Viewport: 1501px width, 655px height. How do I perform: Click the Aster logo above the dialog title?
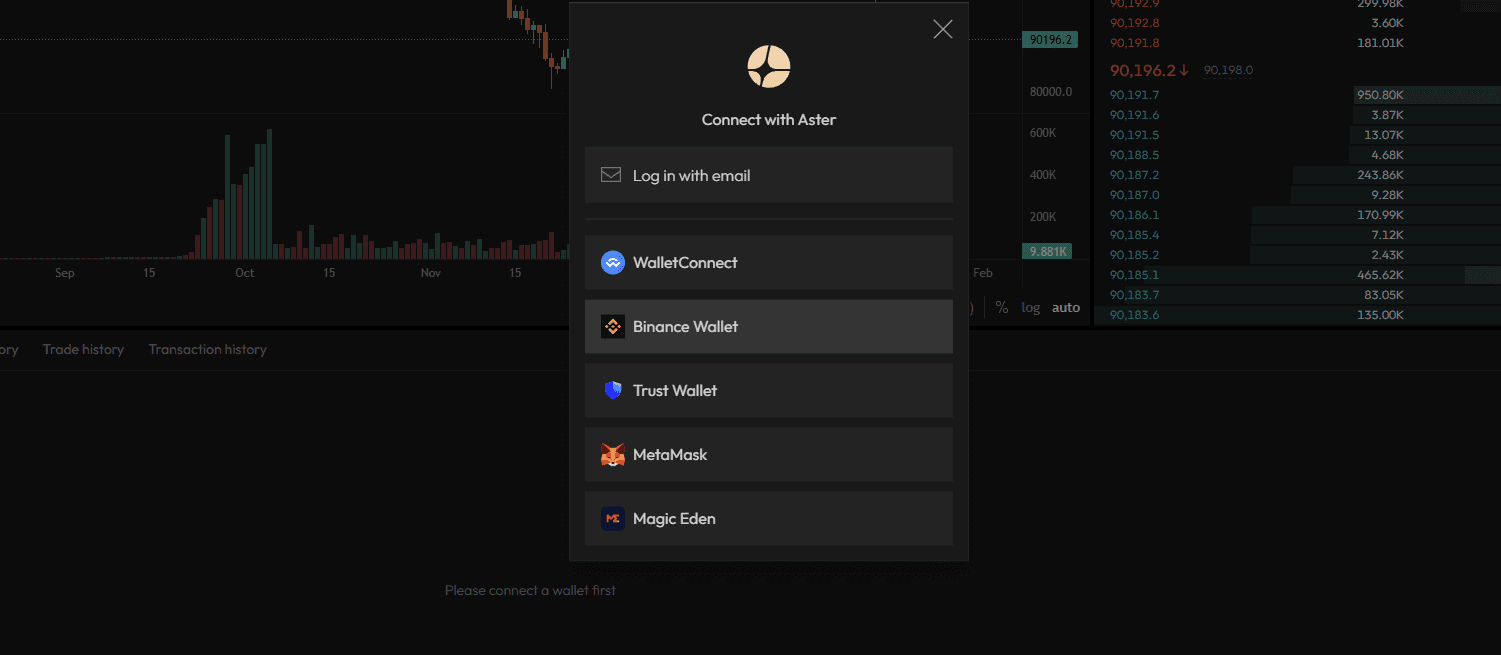[x=769, y=66]
